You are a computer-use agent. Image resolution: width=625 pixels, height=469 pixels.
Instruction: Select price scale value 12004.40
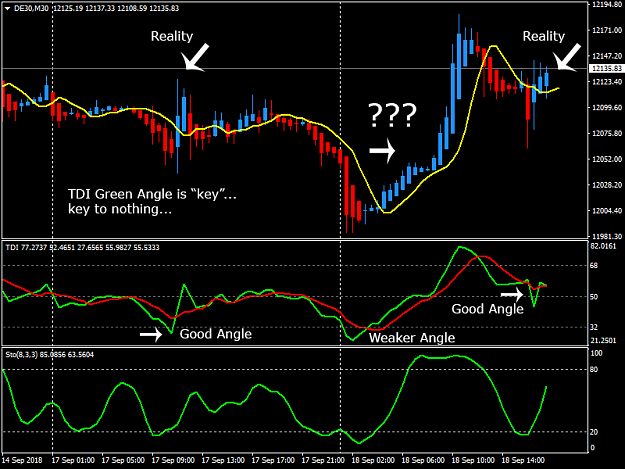(x=607, y=211)
